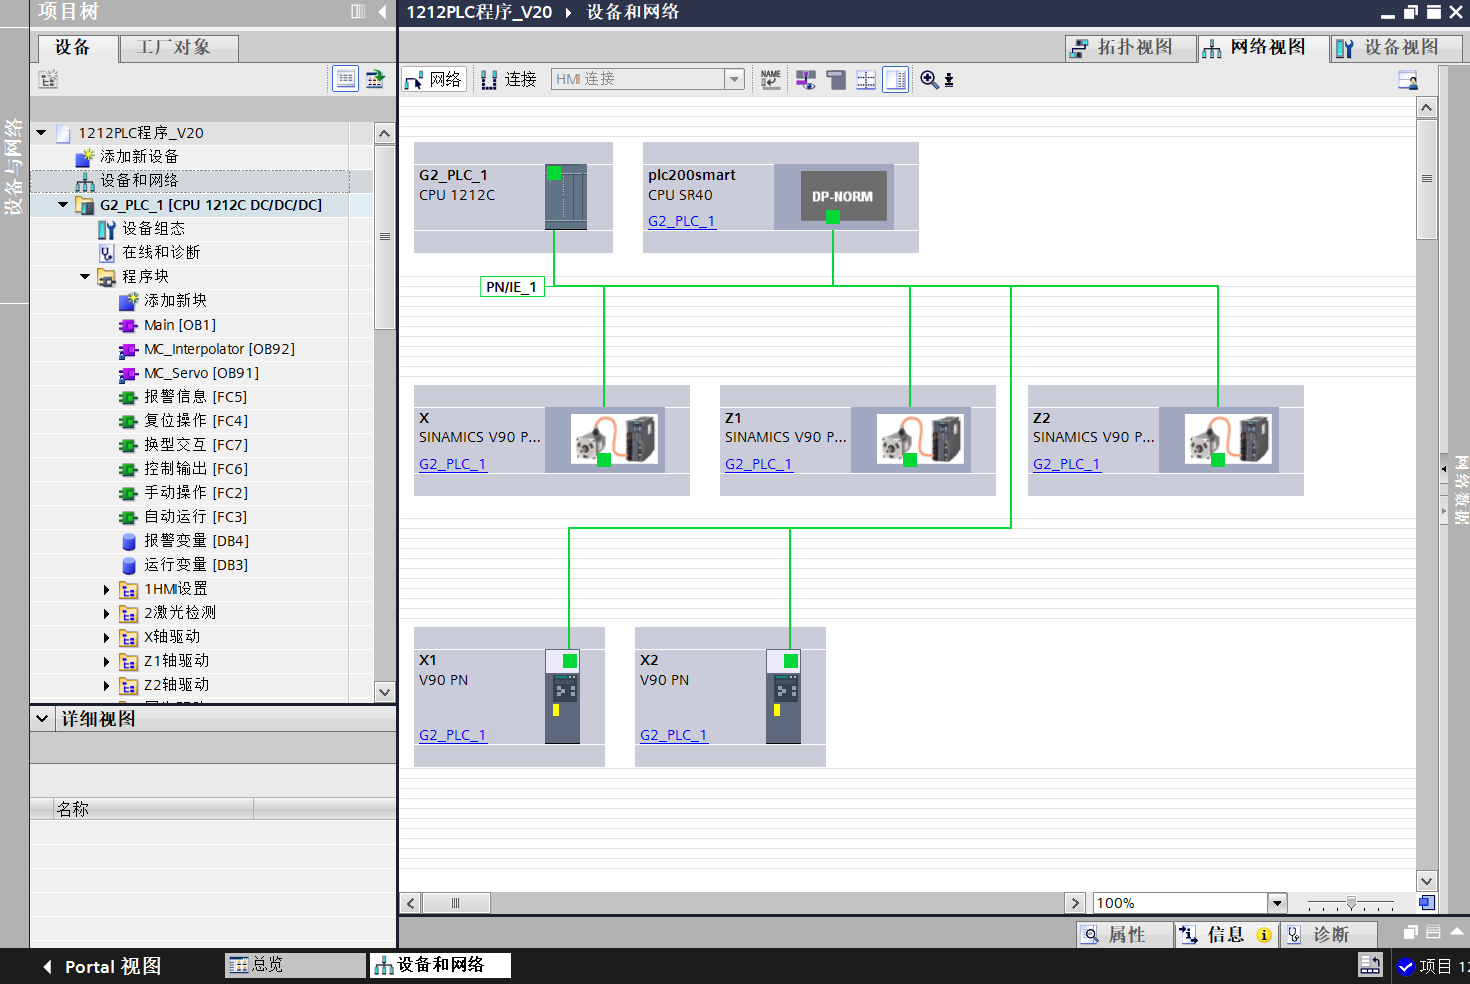Click the PN/IE_1 network label
The height and width of the screenshot is (984, 1470).
click(x=512, y=287)
